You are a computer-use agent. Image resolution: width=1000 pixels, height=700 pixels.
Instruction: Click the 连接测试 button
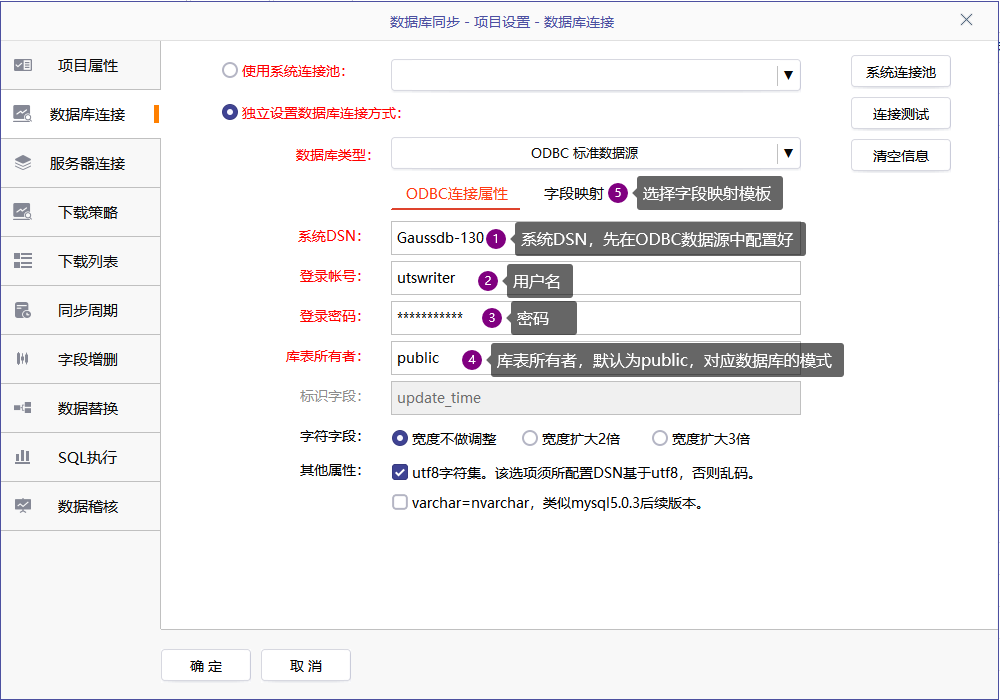pos(901,114)
